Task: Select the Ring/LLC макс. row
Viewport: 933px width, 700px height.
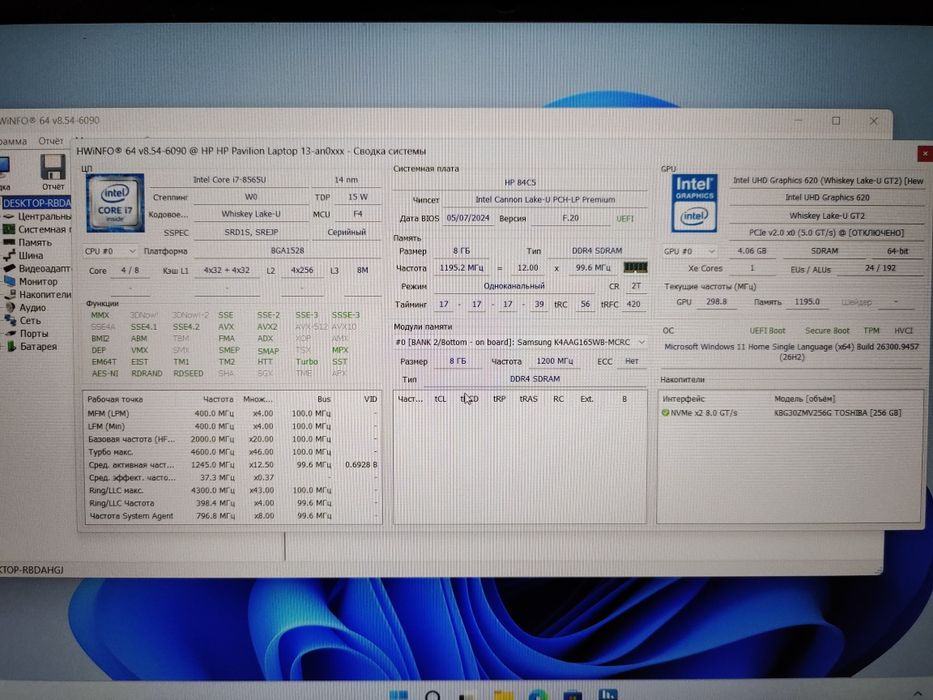Action: coord(232,490)
